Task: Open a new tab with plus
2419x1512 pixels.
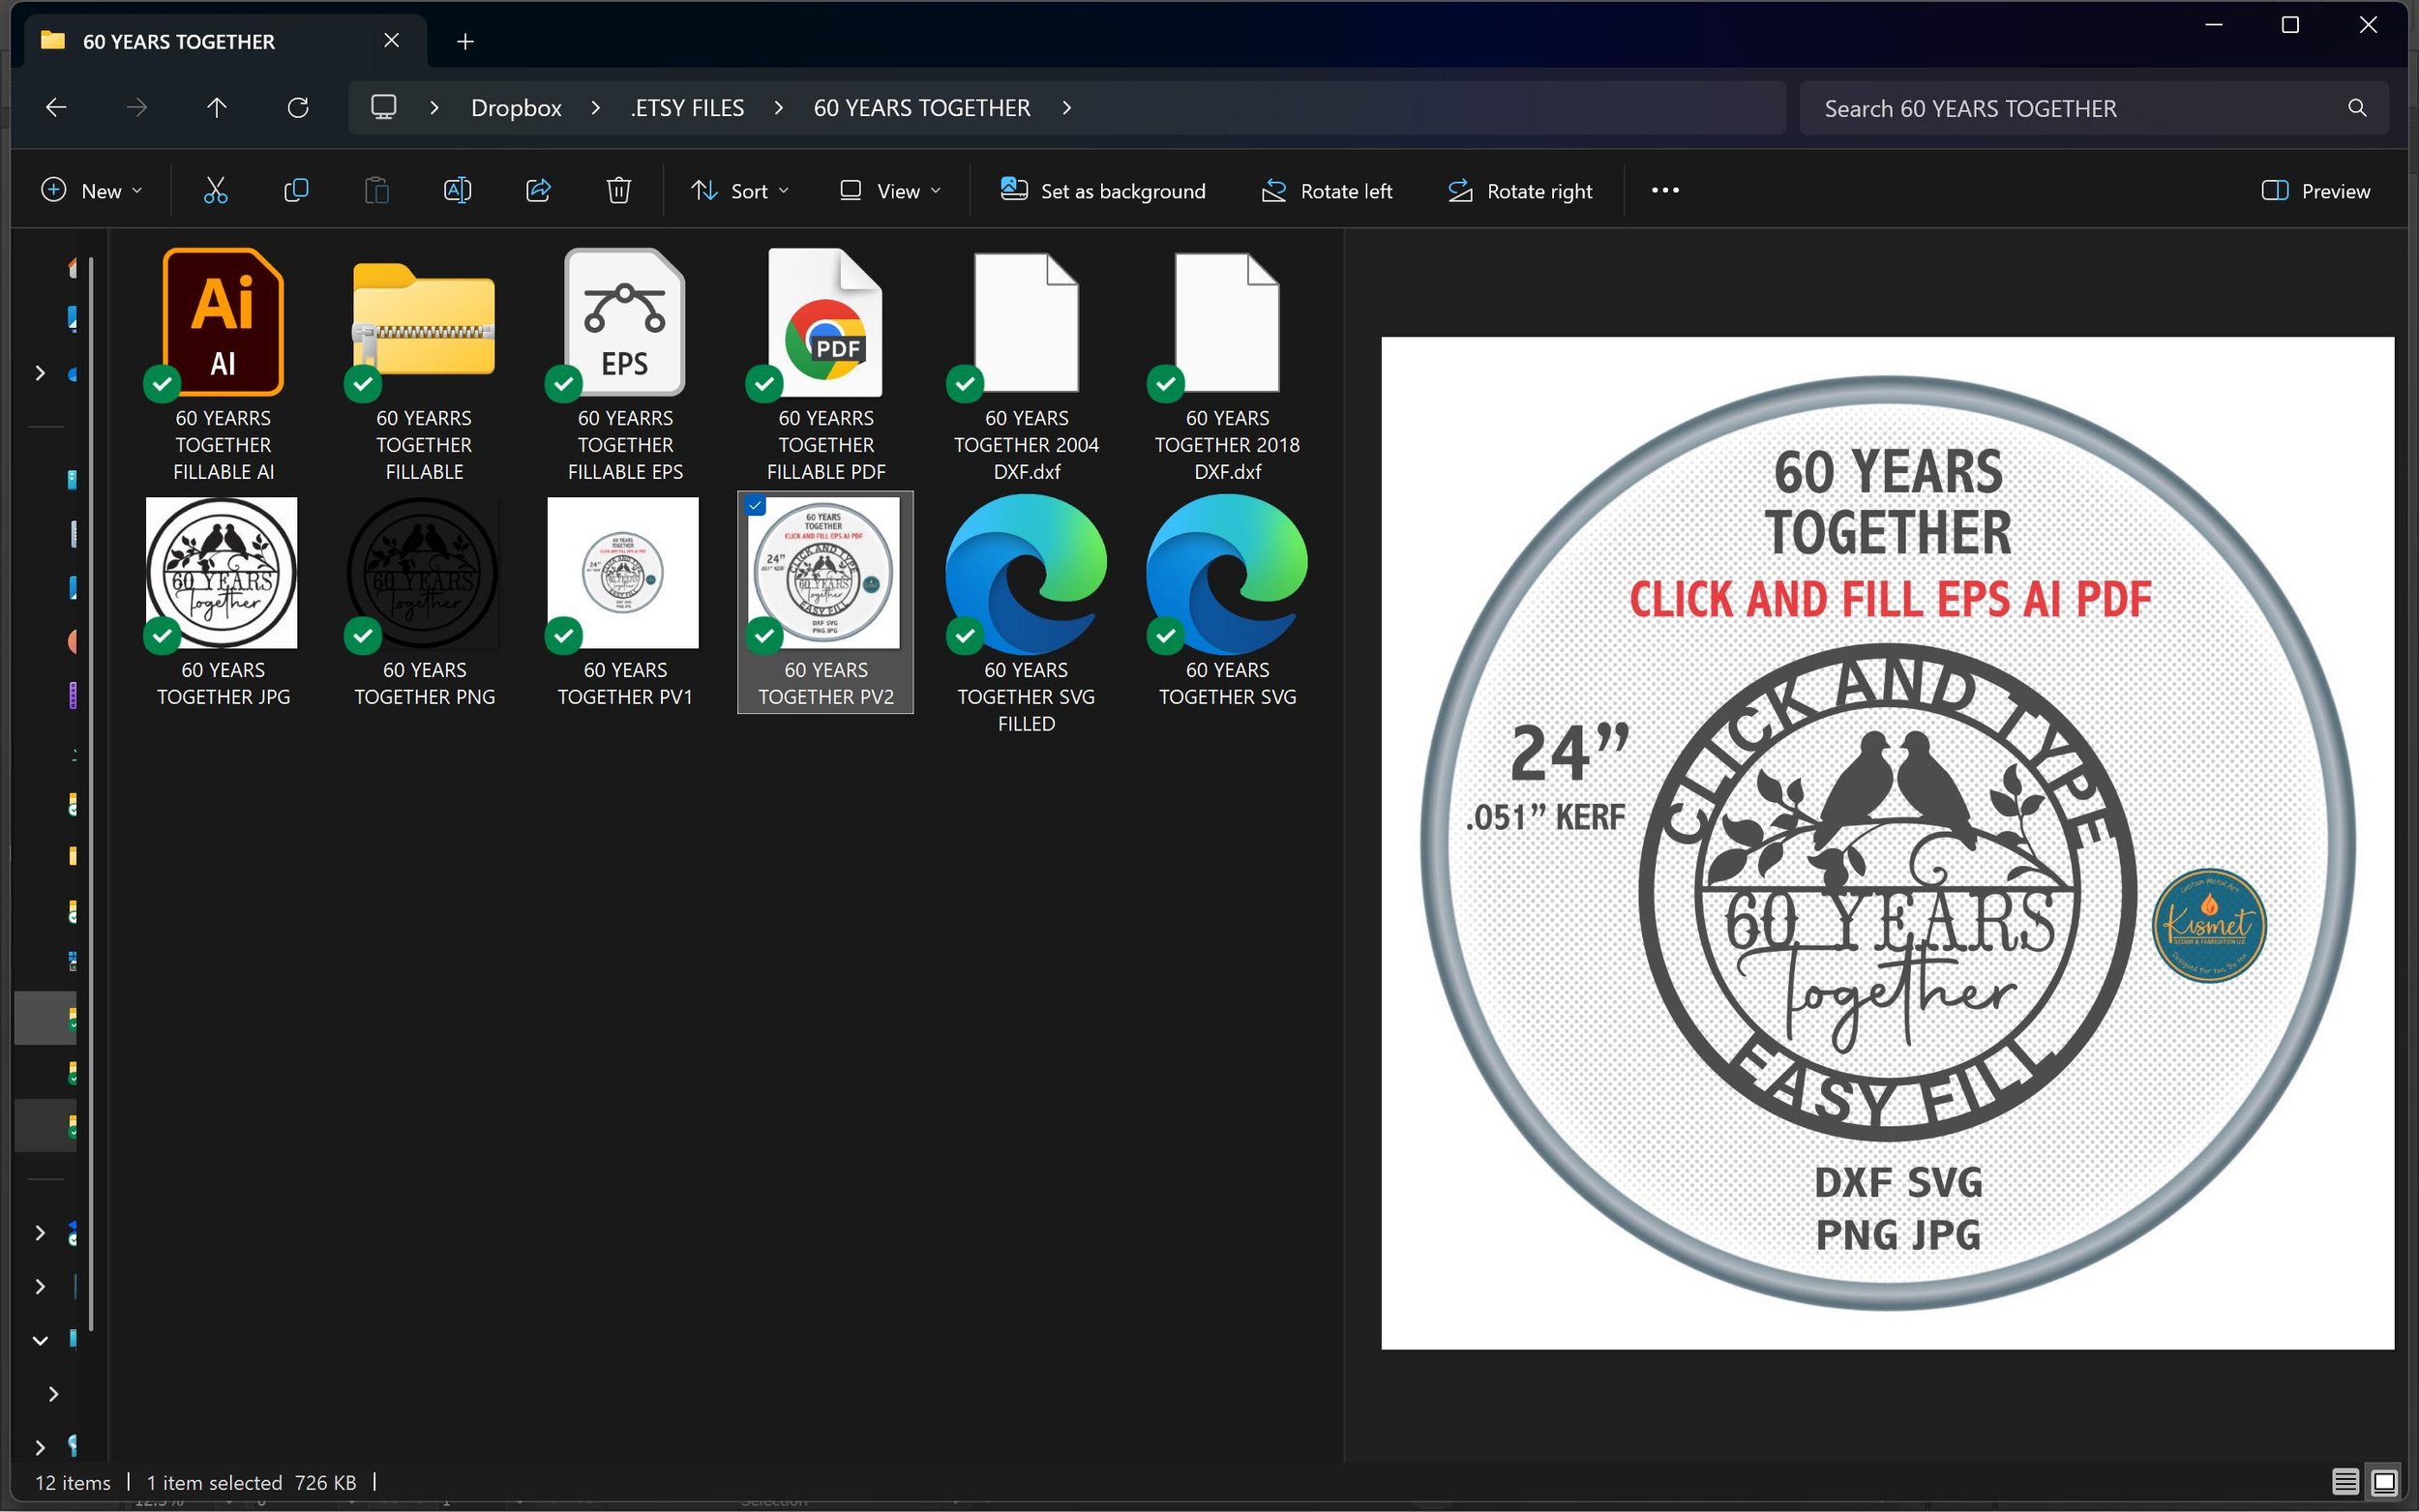Action: [465, 41]
